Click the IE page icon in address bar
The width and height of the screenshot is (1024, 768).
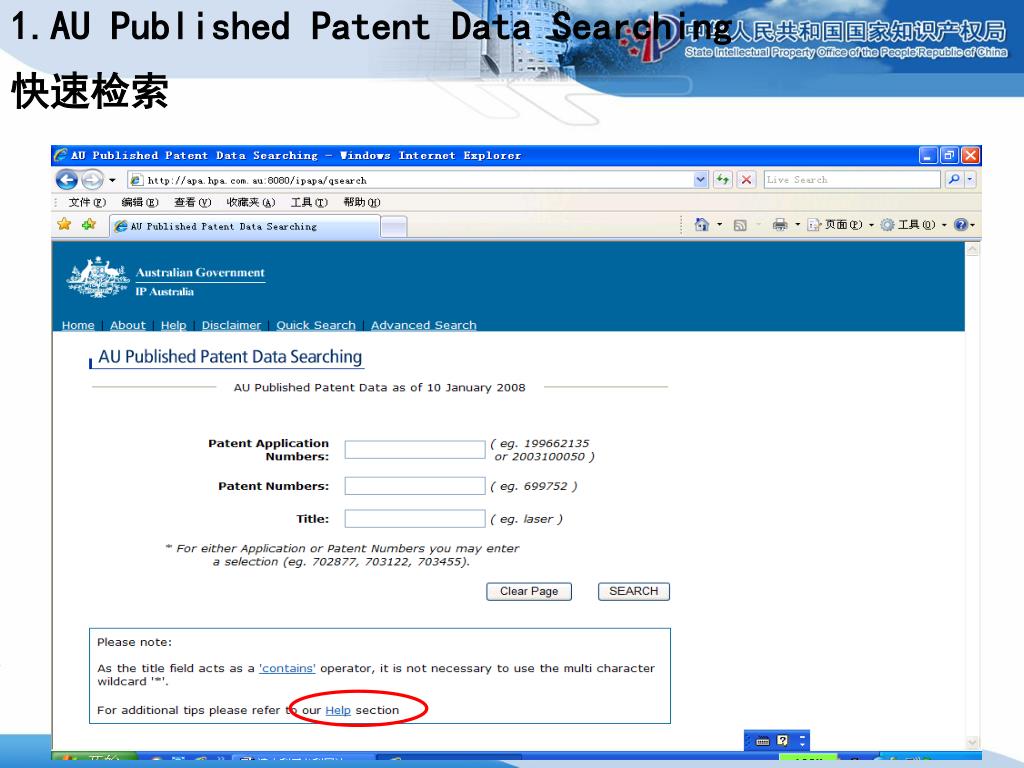136,180
